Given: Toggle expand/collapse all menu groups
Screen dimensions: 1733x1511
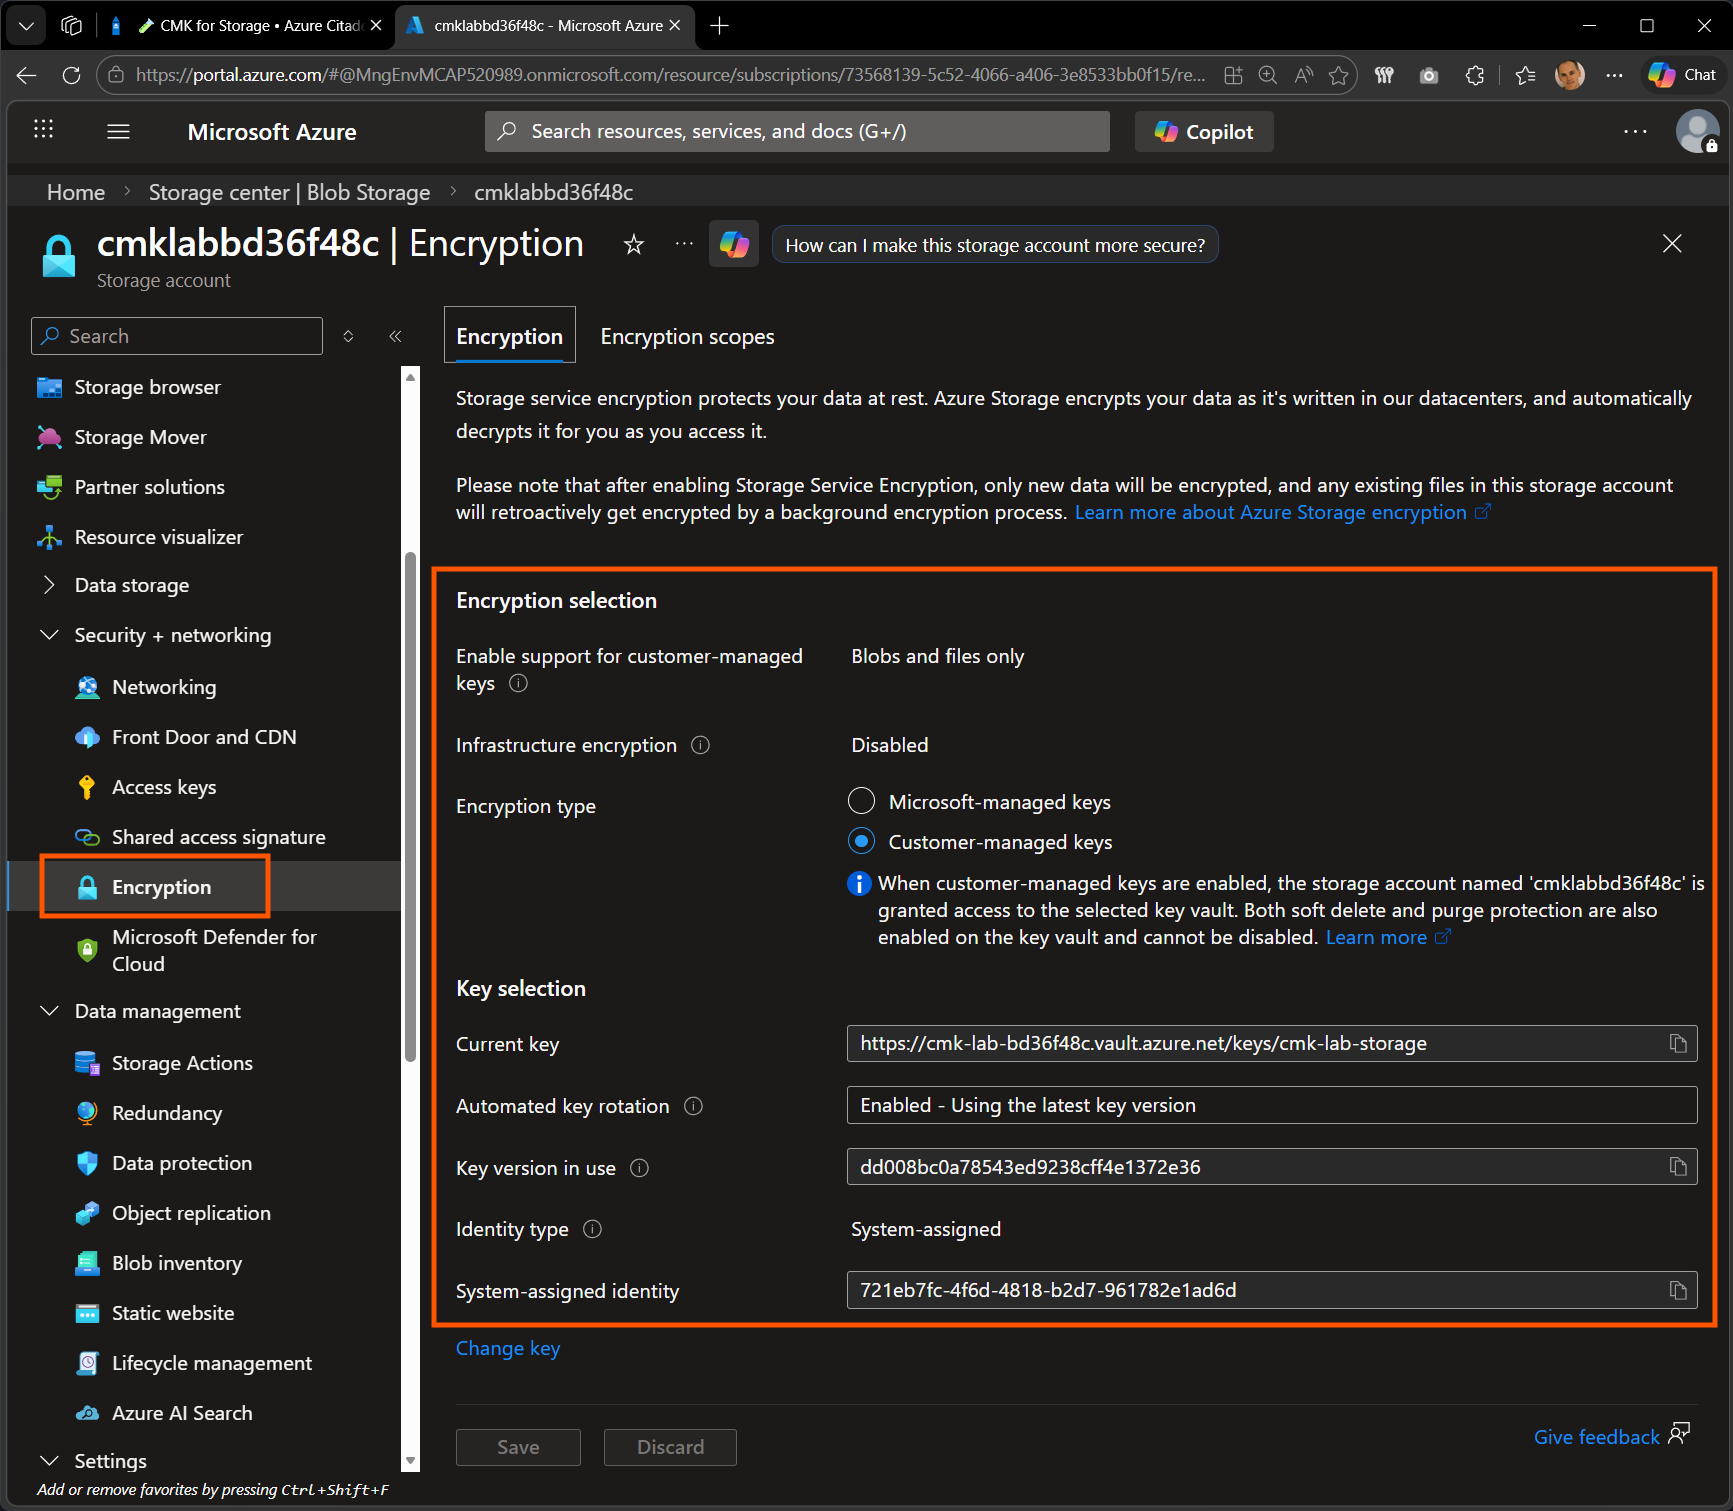Looking at the screenshot, I should click(x=348, y=336).
